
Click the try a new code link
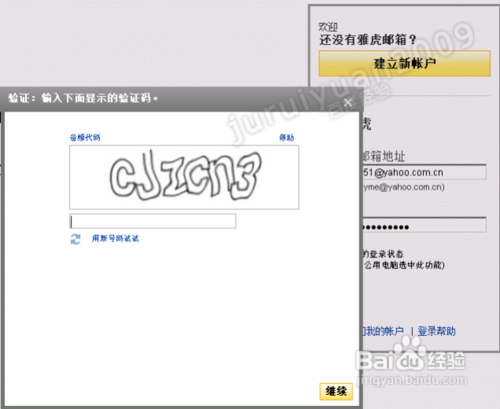click(115, 238)
